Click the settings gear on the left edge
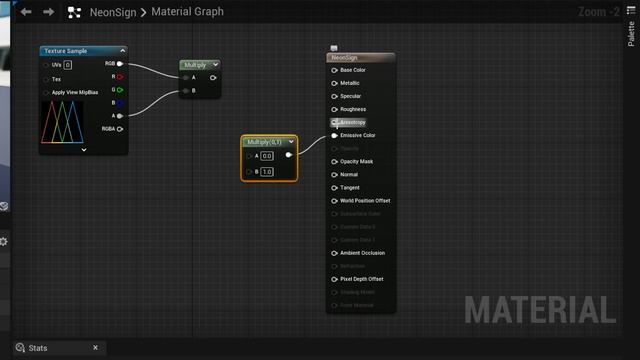The height and width of the screenshot is (360, 640). click(x=3, y=242)
